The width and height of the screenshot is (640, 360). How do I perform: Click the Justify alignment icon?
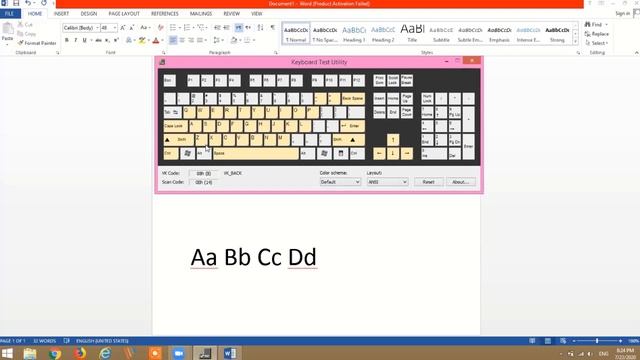[200, 40]
